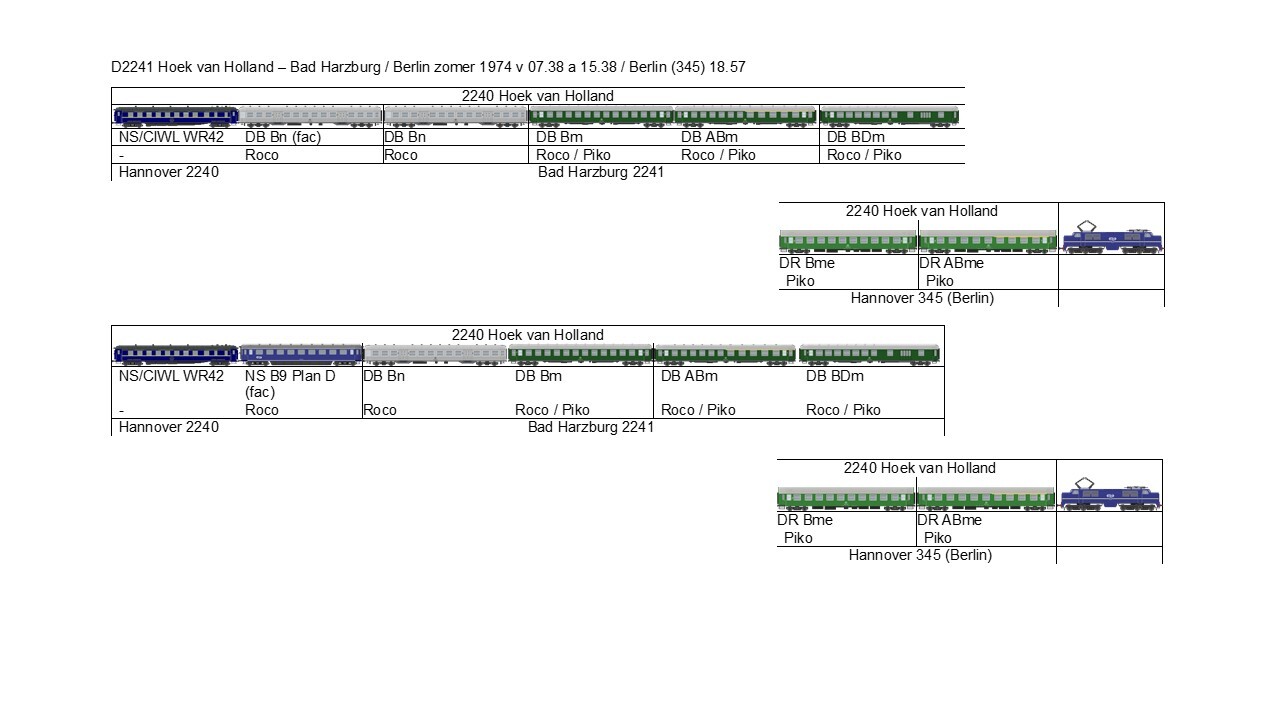Click "Hannover 2240" below the "DB Bn (fac)" table
This screenshot has width=1280, height=720.
(168, 172)
